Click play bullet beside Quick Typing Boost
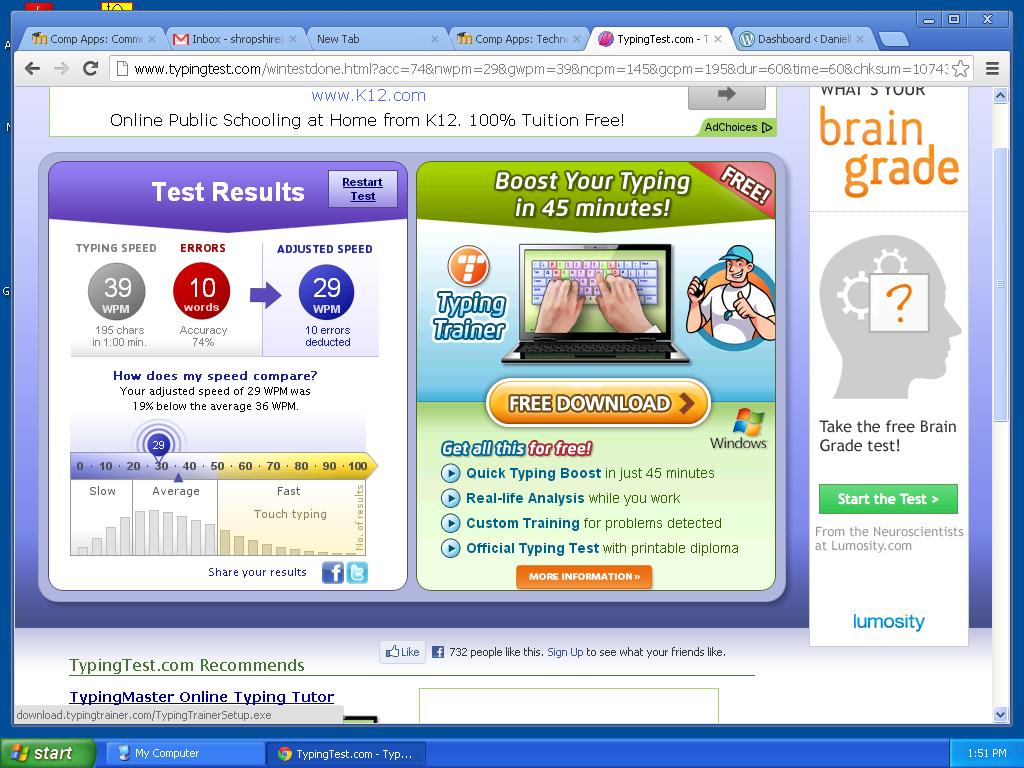 pos(450,473)
